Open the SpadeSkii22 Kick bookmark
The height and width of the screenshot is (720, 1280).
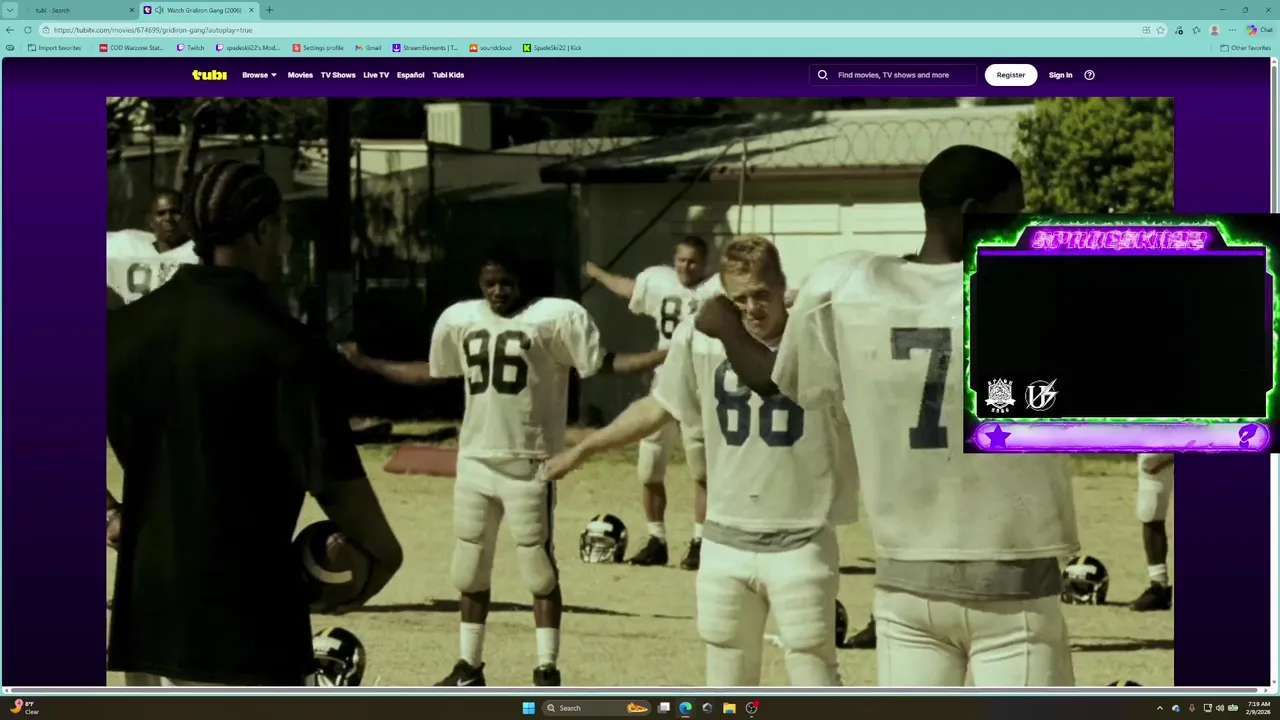coord(552,48)
